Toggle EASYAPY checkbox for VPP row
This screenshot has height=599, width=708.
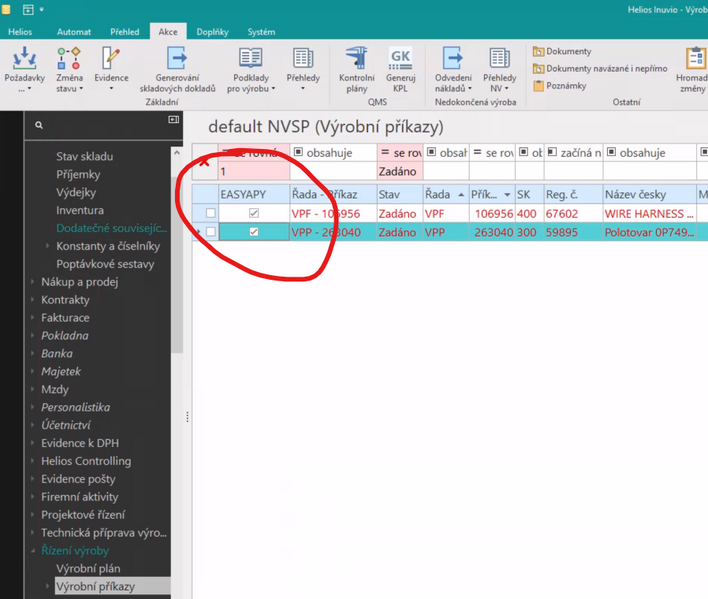pos(254,232)
